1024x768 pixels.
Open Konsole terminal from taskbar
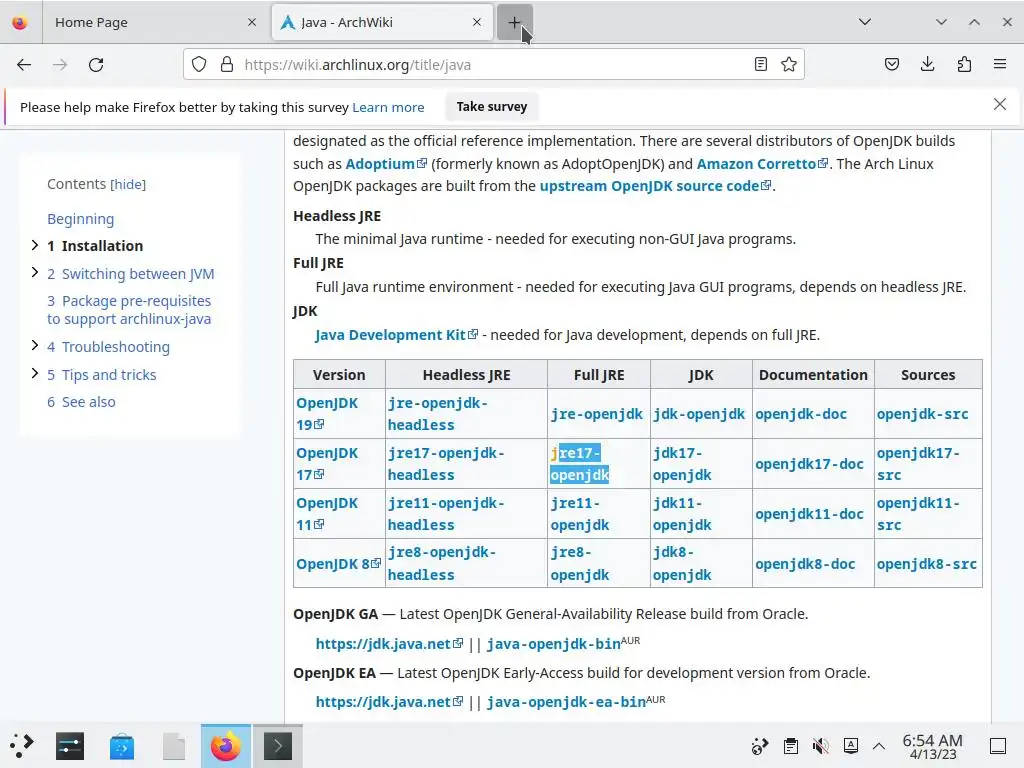pyautogui.click(x=278, y=746)
